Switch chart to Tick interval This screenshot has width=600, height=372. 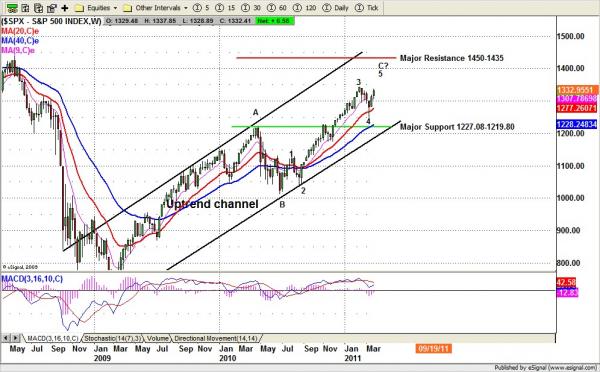pyautogui.click(x=366, y=8)
